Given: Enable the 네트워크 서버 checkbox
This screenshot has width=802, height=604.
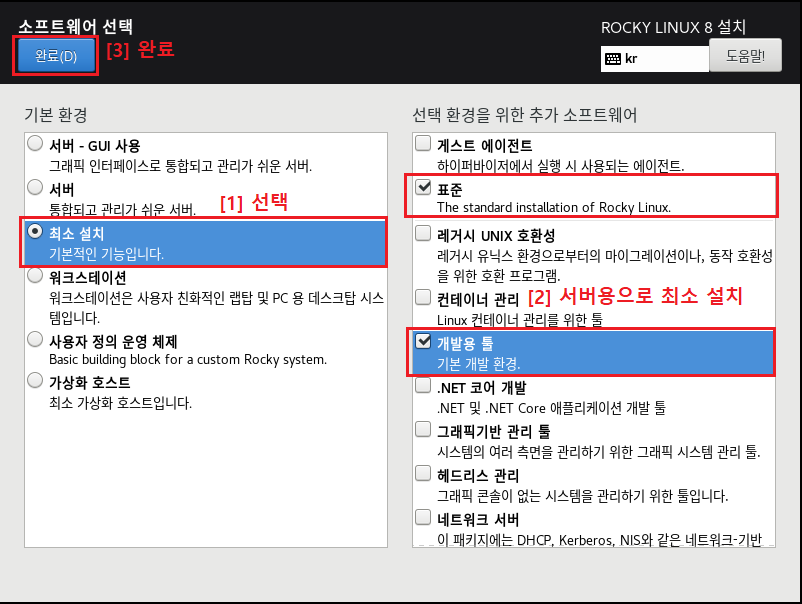Looking at the screenshot, I should (x=423, y=517).
